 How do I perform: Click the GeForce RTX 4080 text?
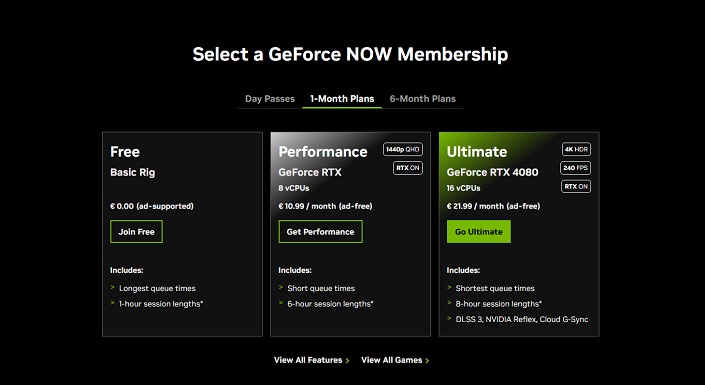point(492,172)
